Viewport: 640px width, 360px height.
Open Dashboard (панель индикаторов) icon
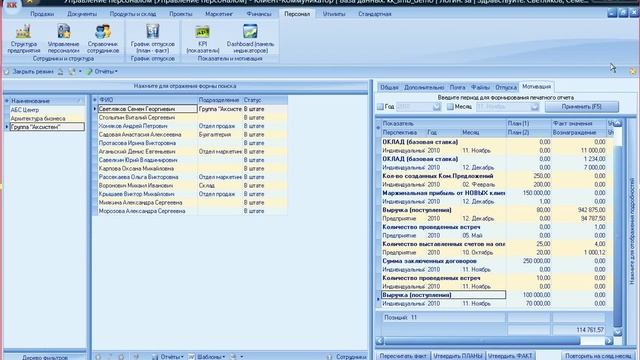(250, 39)
